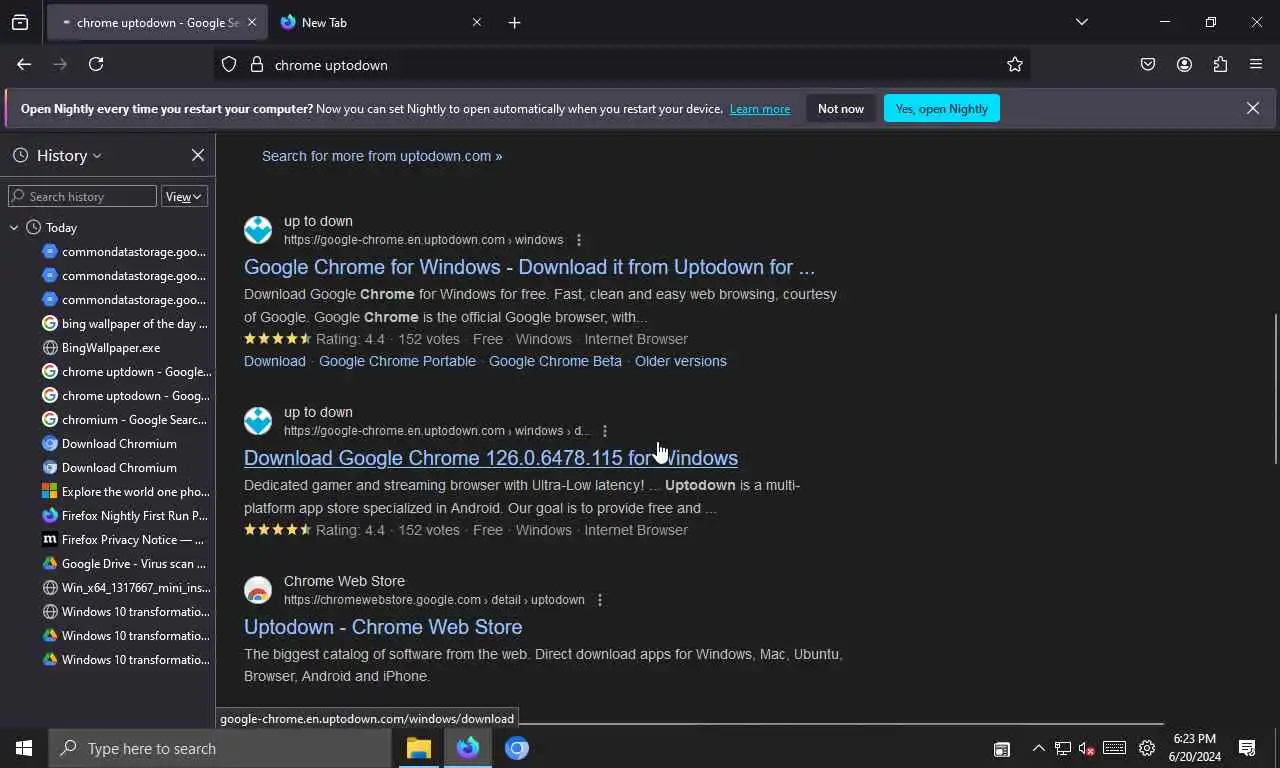Open more options for first uptodown result
This screenshot has height=768, width=1280.
[579, 240]
